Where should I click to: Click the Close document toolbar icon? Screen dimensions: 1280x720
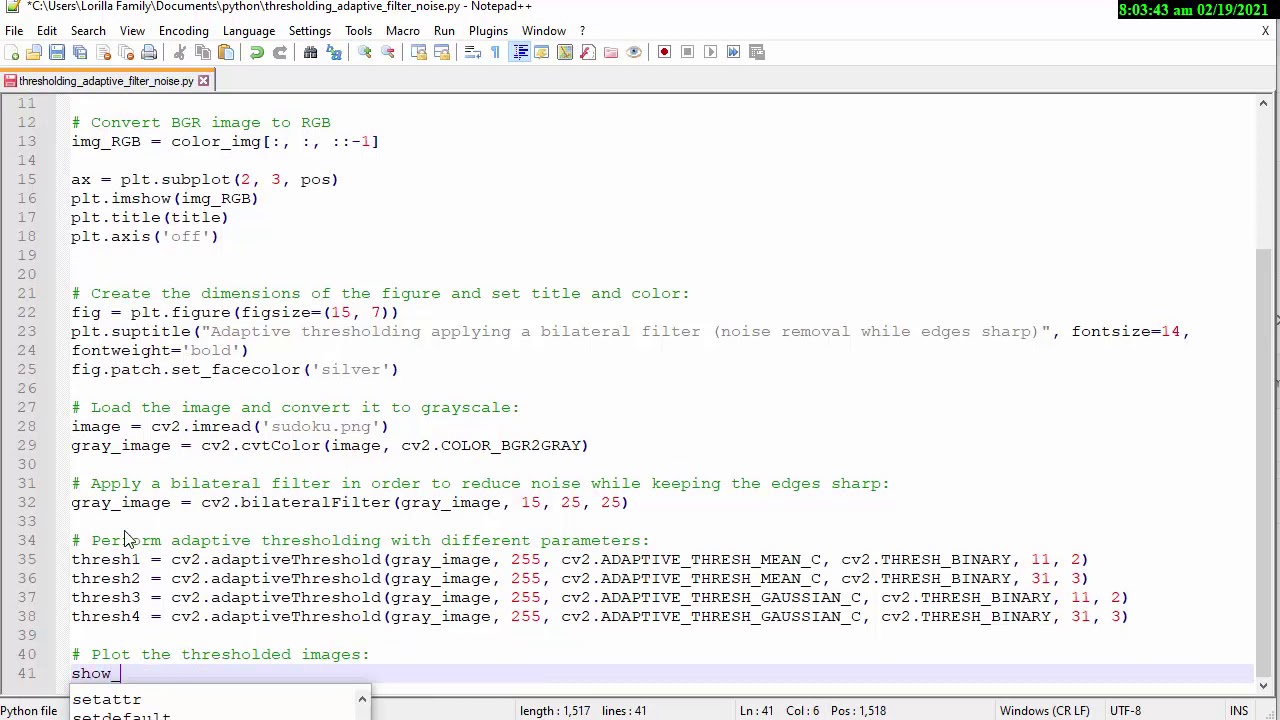pos(103,52)
